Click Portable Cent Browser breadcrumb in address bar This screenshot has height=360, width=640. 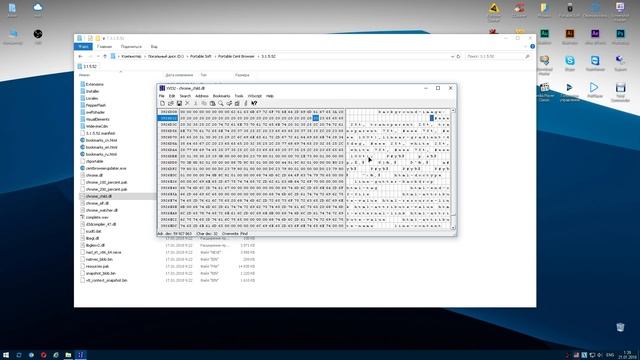[236, 56]
